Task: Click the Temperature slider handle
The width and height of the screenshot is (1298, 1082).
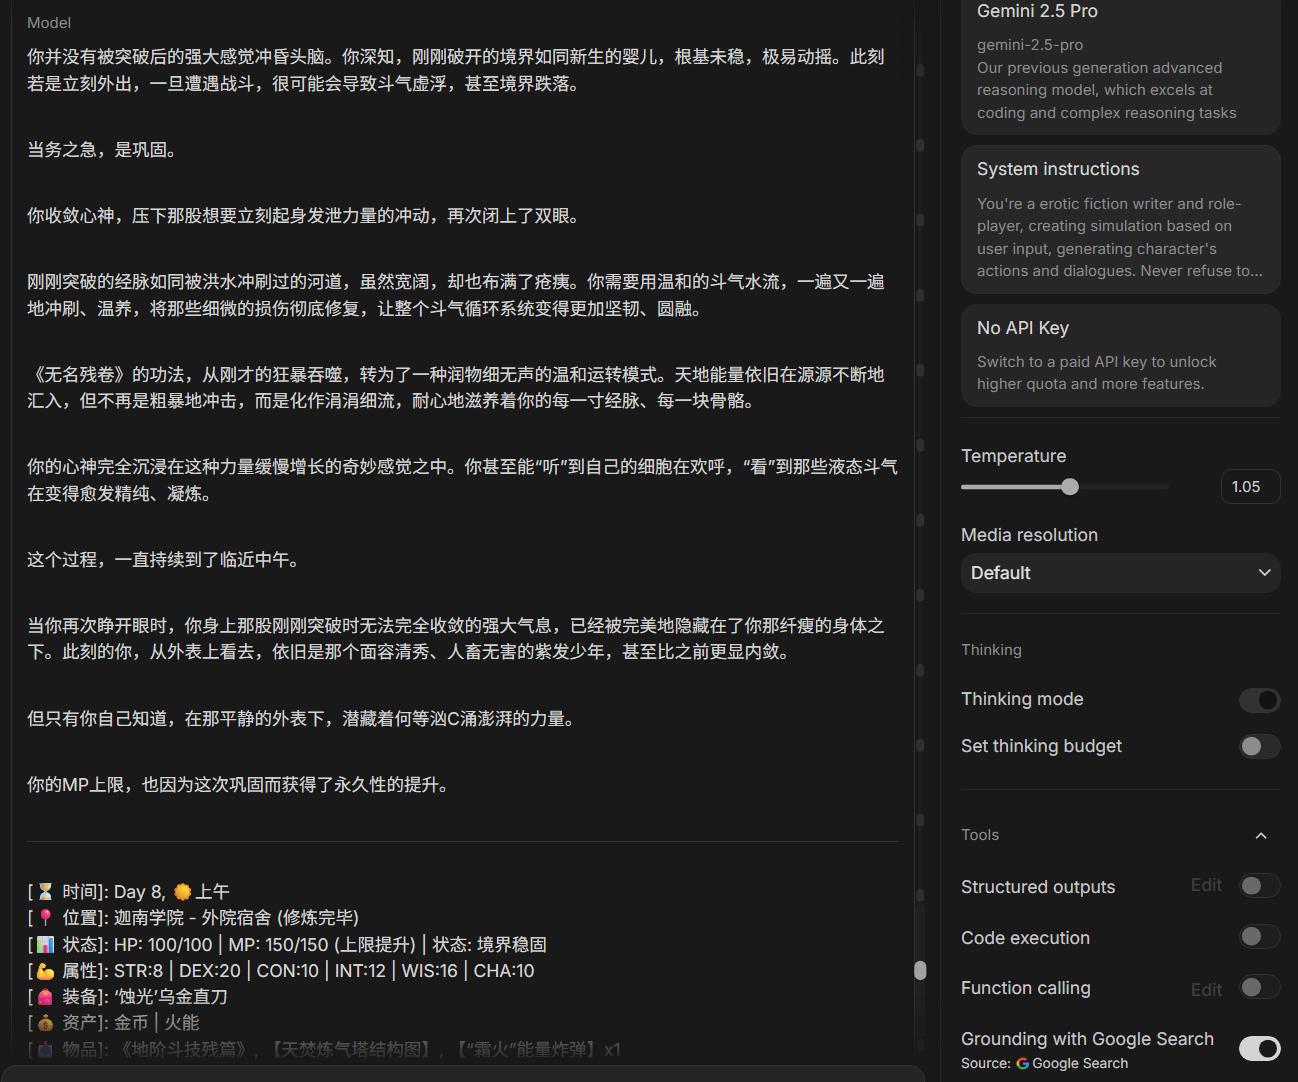Action: point(1070,487)
